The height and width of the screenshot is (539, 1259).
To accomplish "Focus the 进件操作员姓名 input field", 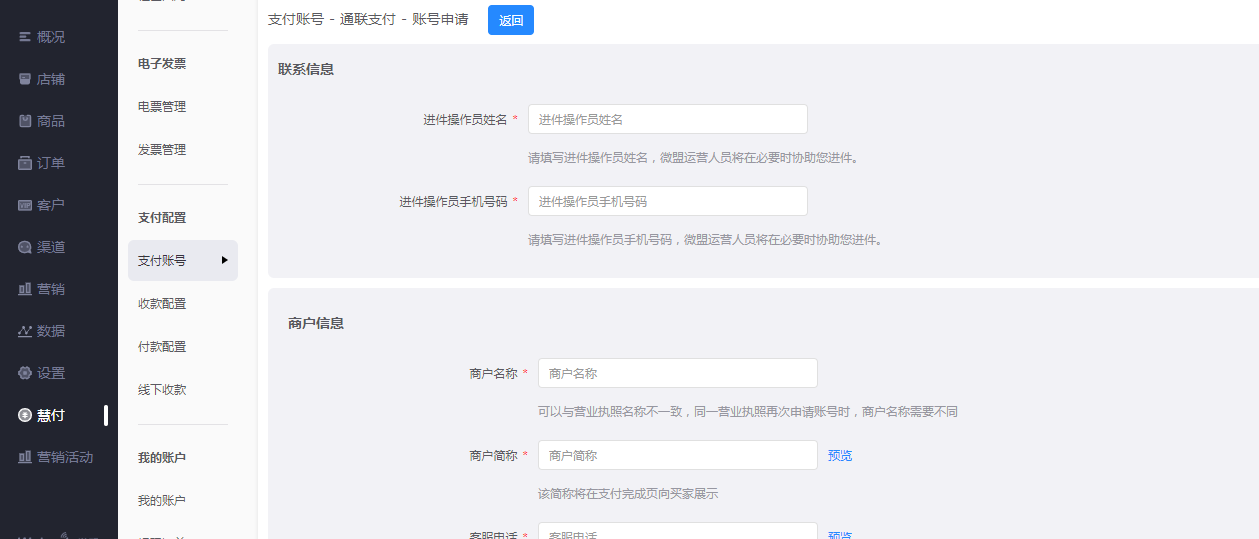I will [667, 119].
